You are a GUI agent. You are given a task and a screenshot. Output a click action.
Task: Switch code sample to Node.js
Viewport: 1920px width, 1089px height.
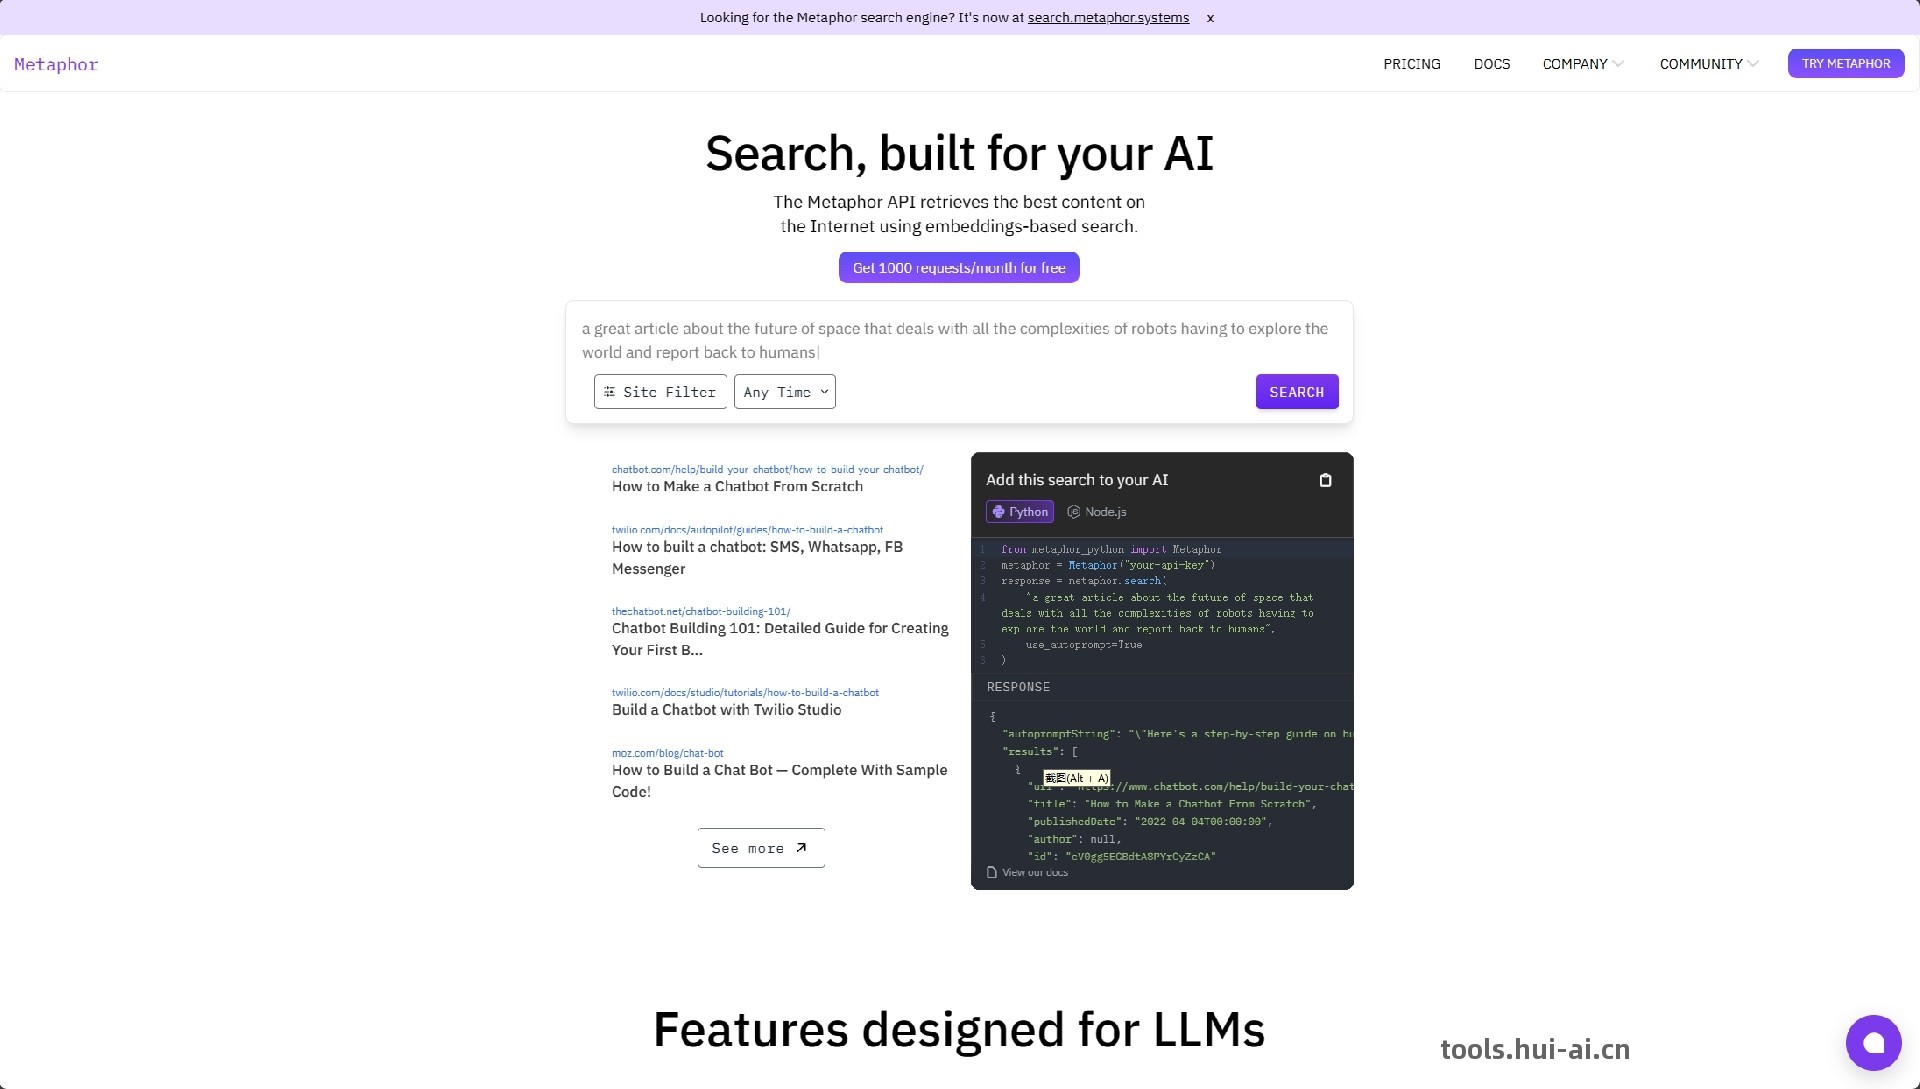pos(1097,512)
